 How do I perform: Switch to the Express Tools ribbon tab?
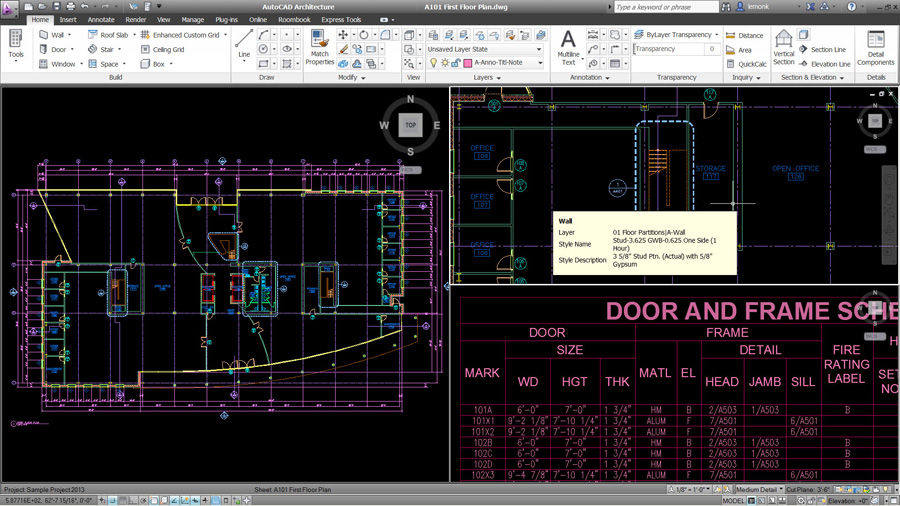342,20
